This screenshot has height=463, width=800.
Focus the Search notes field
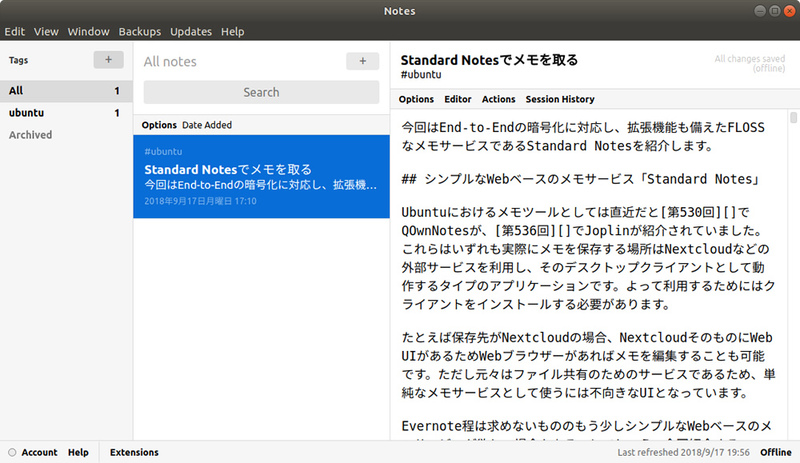(261, 92)
